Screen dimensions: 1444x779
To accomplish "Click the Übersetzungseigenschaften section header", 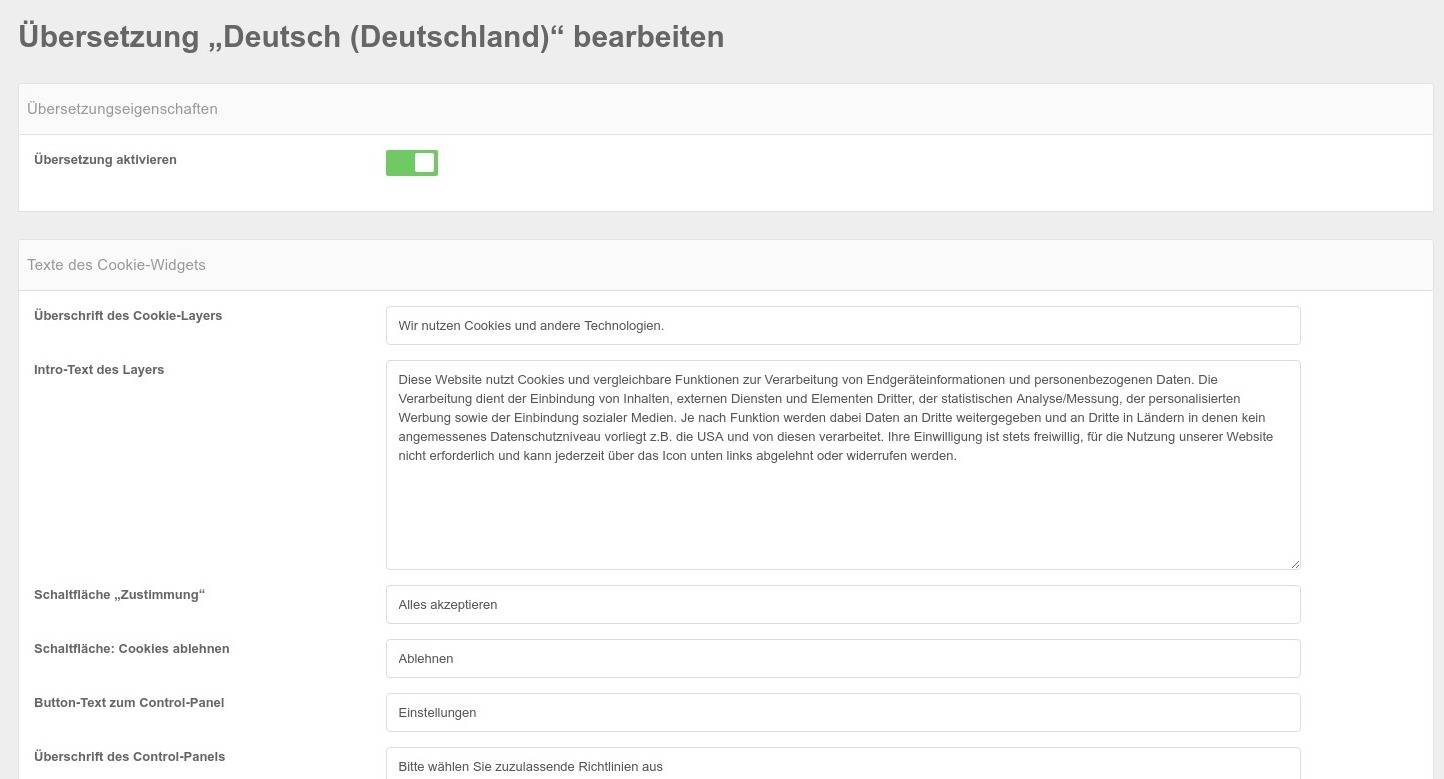I will [123, 109].
